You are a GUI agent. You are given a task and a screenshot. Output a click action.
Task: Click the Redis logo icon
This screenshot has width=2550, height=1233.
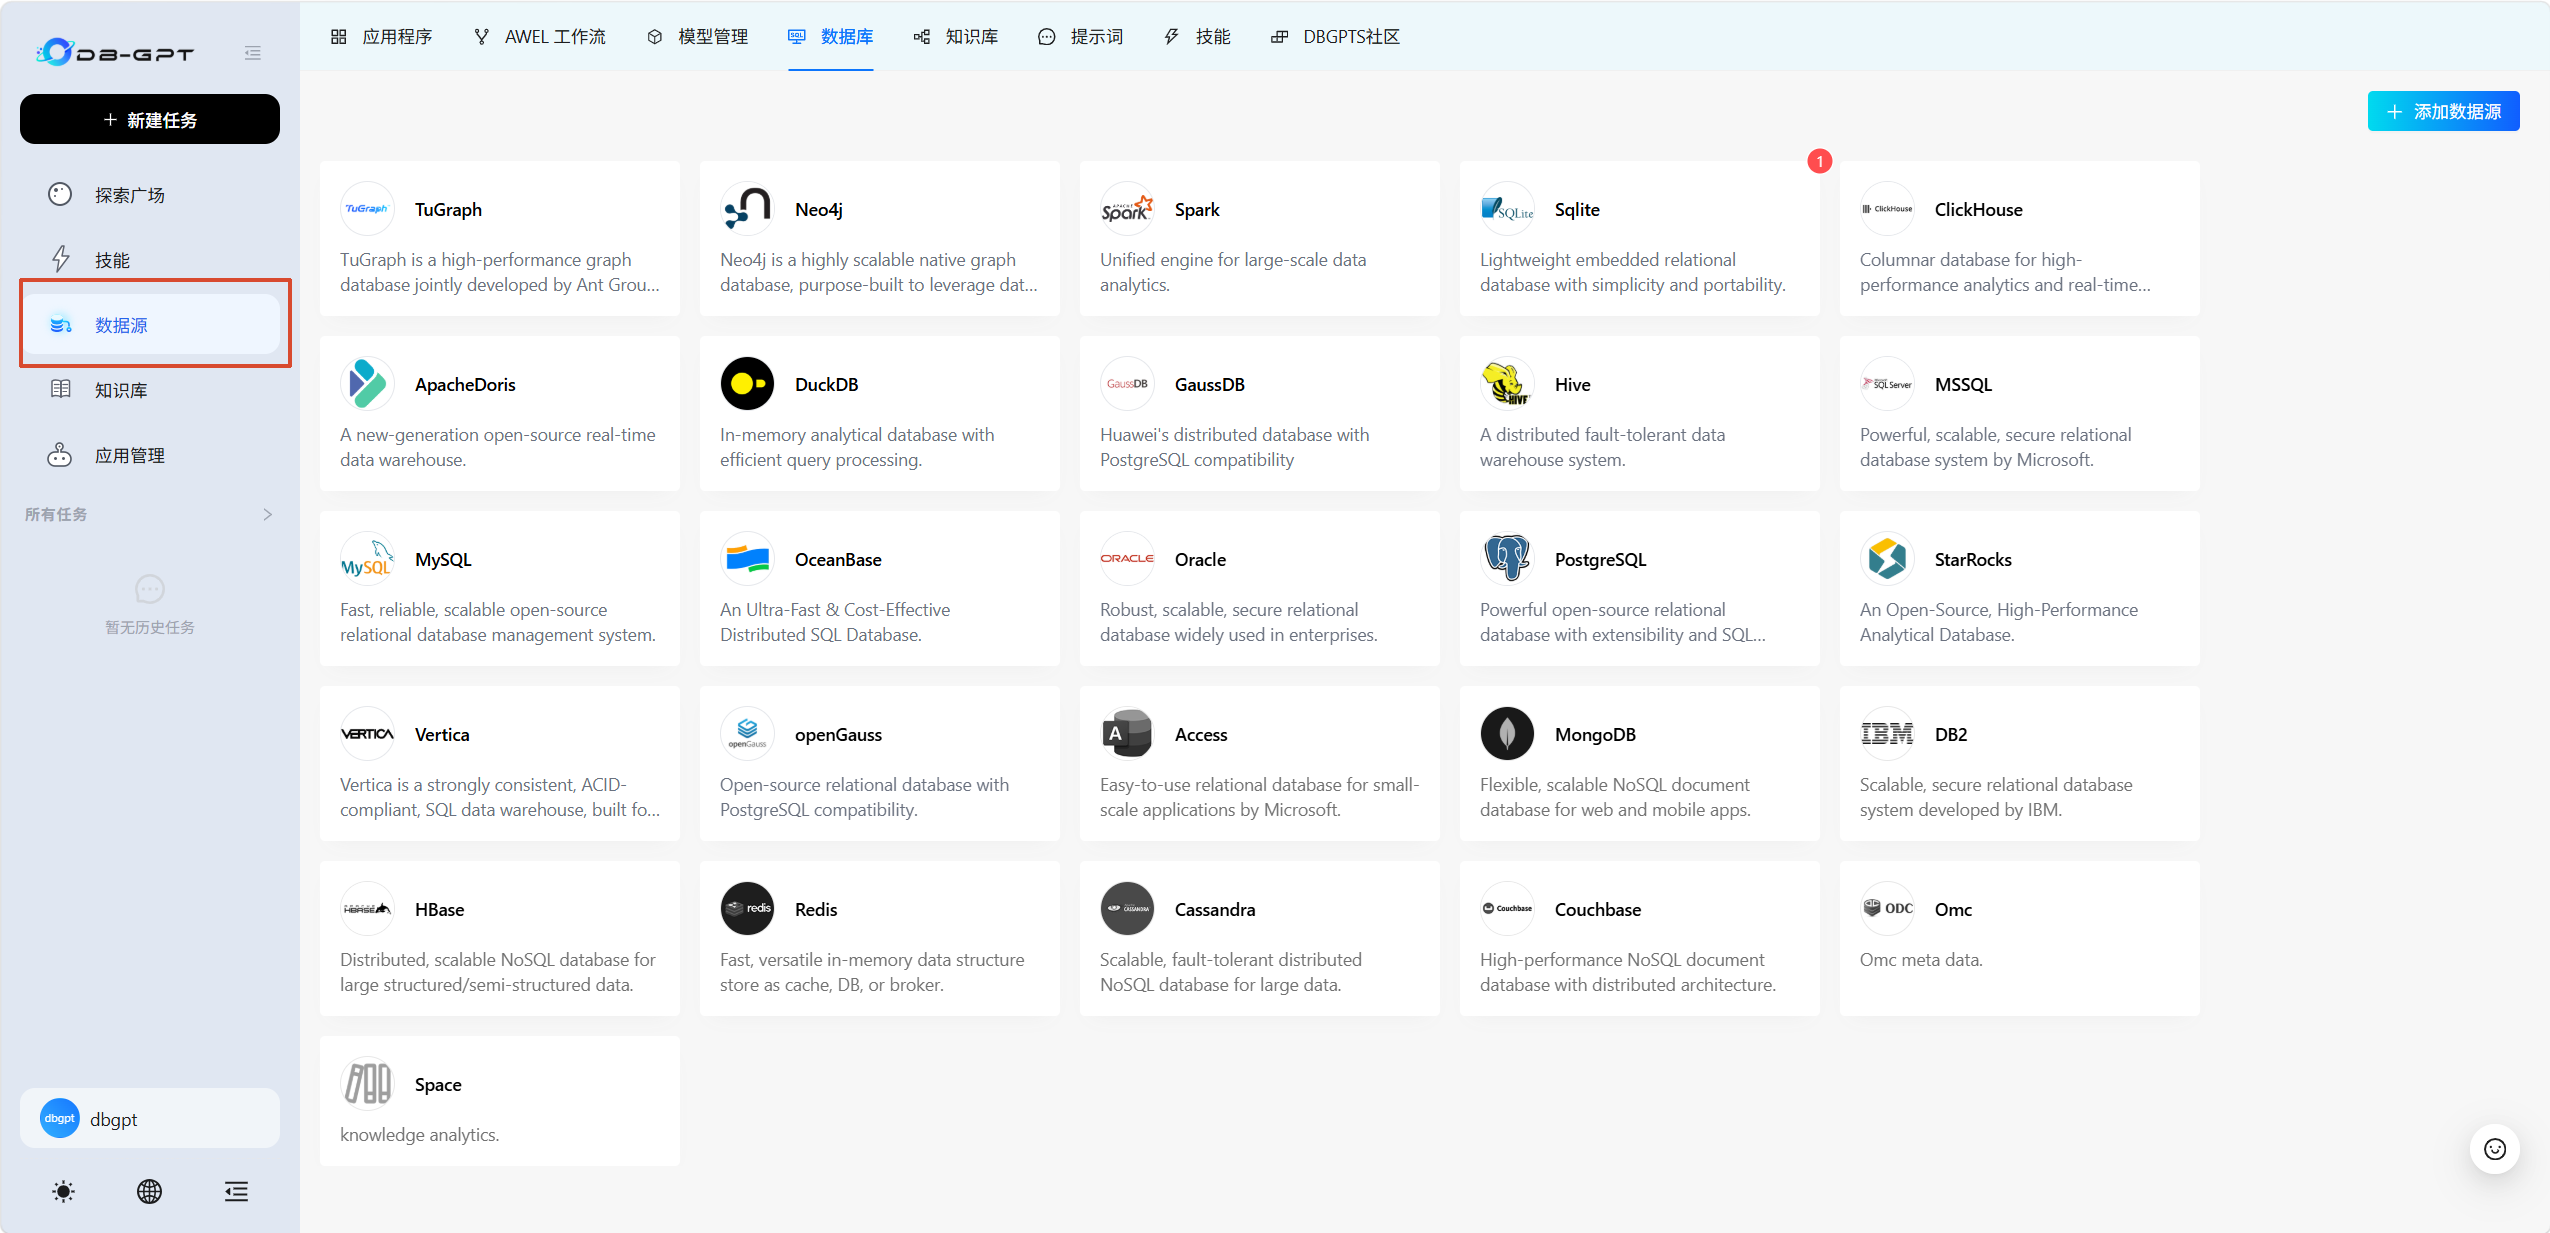click(747, 909)
